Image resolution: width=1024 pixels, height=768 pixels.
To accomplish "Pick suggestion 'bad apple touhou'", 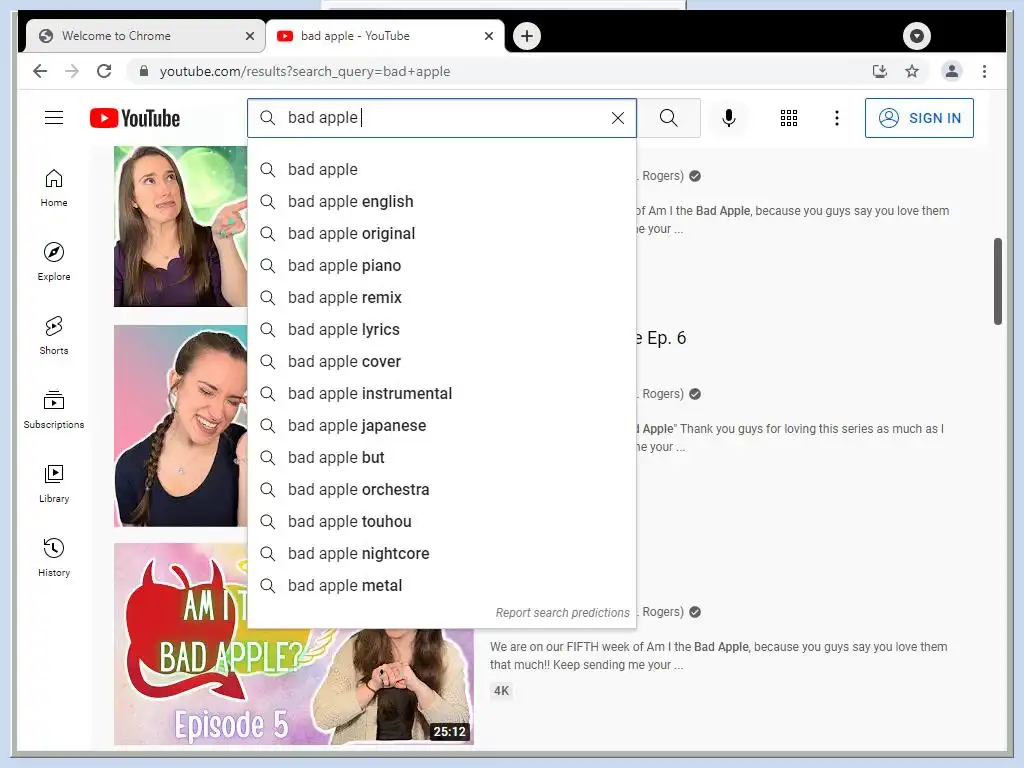I will (441, 522).
